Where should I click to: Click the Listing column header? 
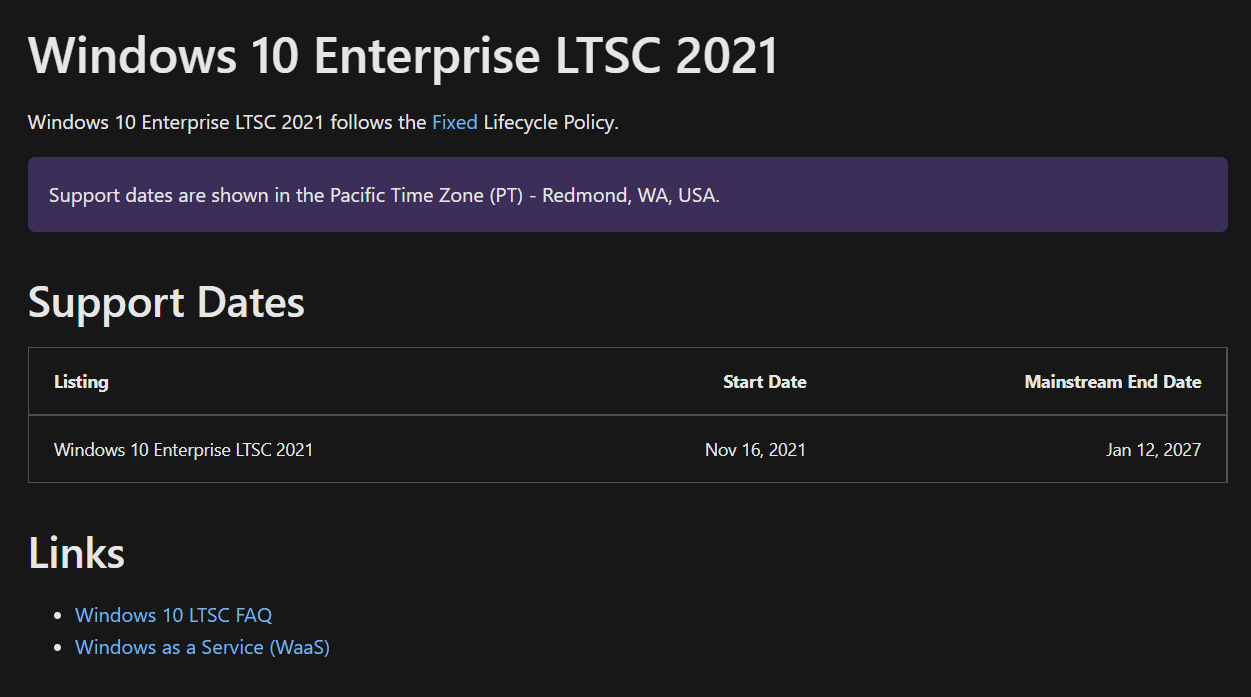click(x=81, y=382)
